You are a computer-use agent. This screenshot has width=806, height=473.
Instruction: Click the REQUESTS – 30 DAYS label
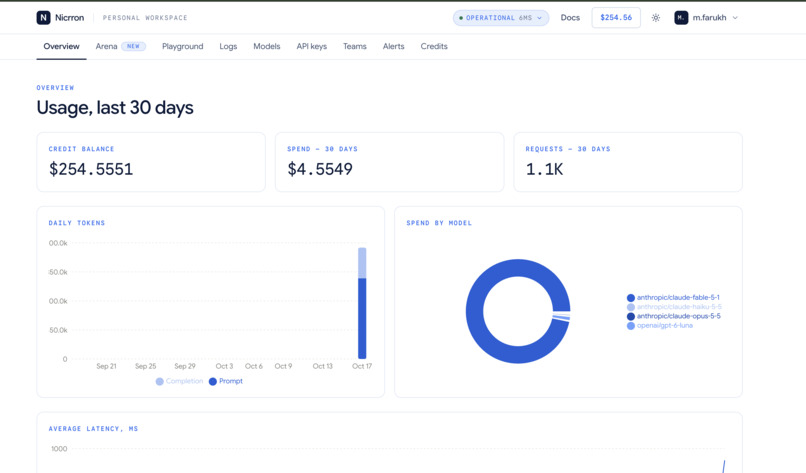[x=568, y=149]
